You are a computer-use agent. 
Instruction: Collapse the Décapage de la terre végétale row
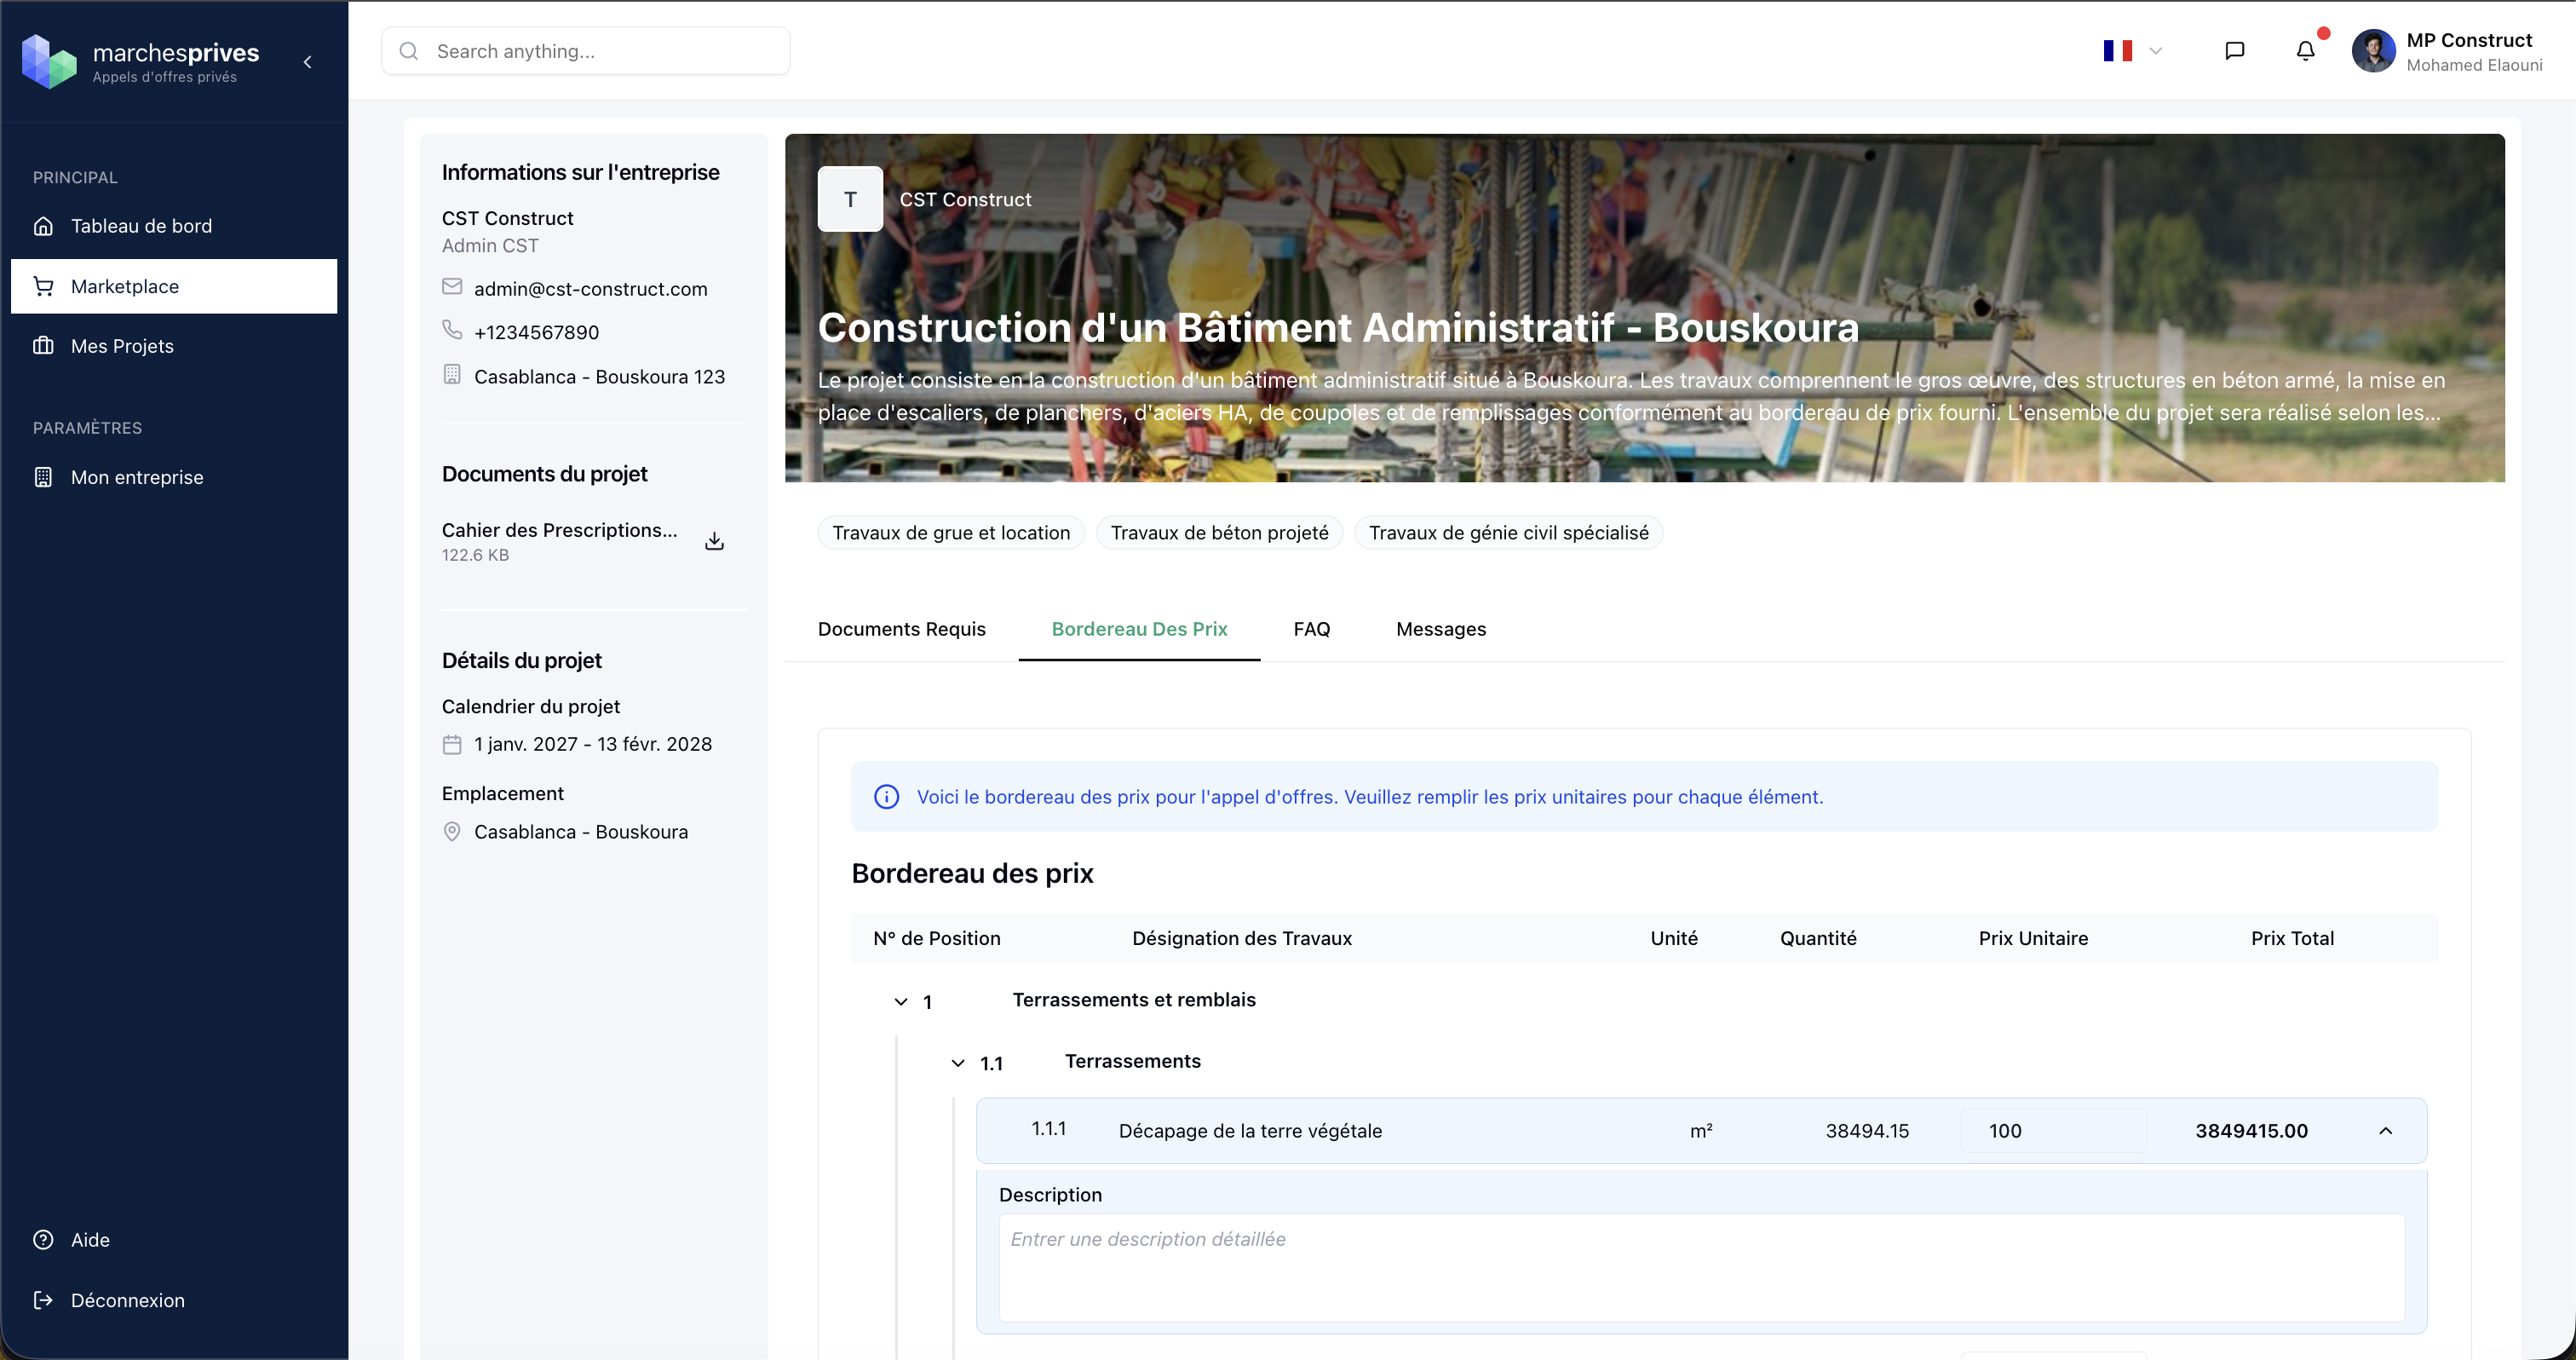click(x=2385, y=1131)
